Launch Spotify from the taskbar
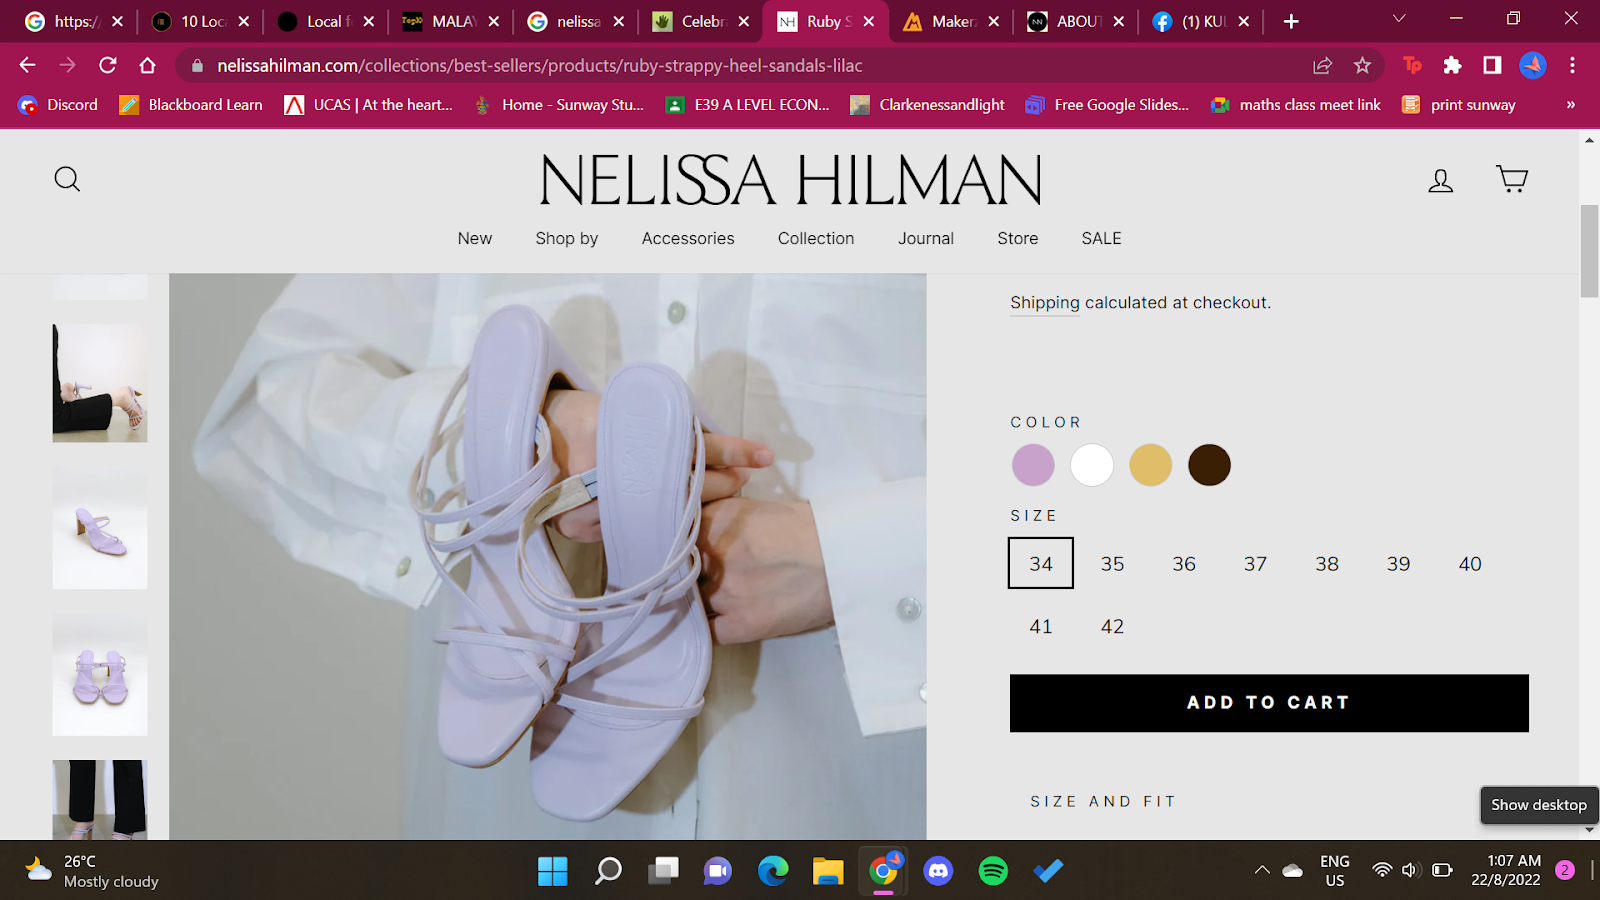Image resolution: width=1600 pixels, height=900 pixels. pyautogui.click(x=993, y=871)
